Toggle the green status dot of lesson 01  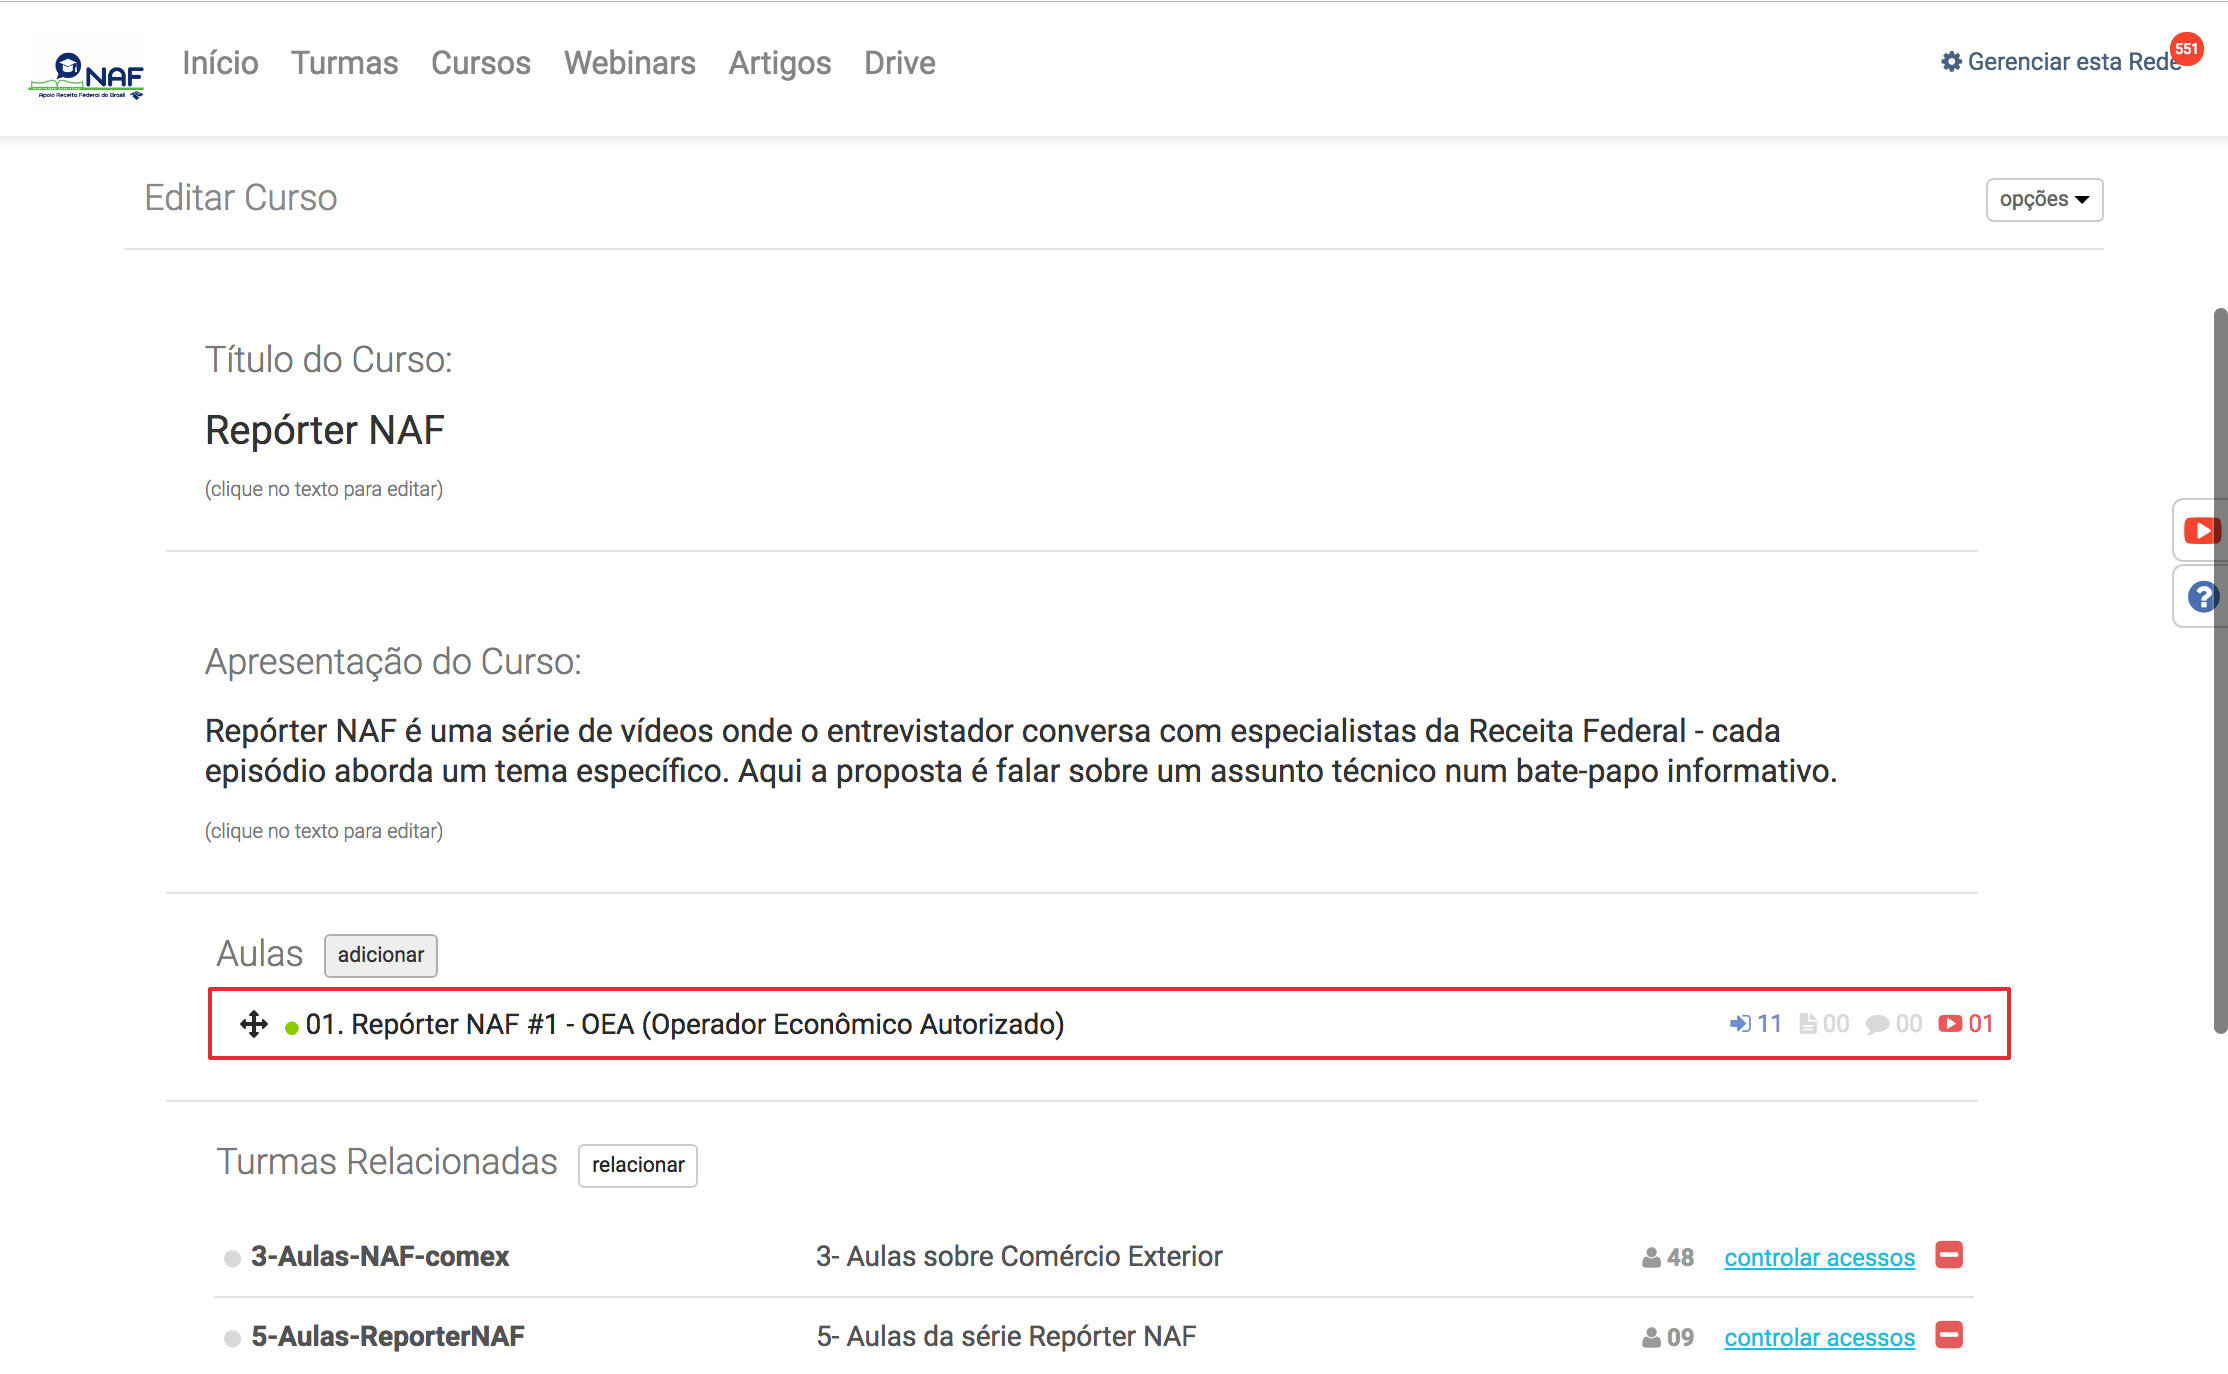click(291, 1027)
